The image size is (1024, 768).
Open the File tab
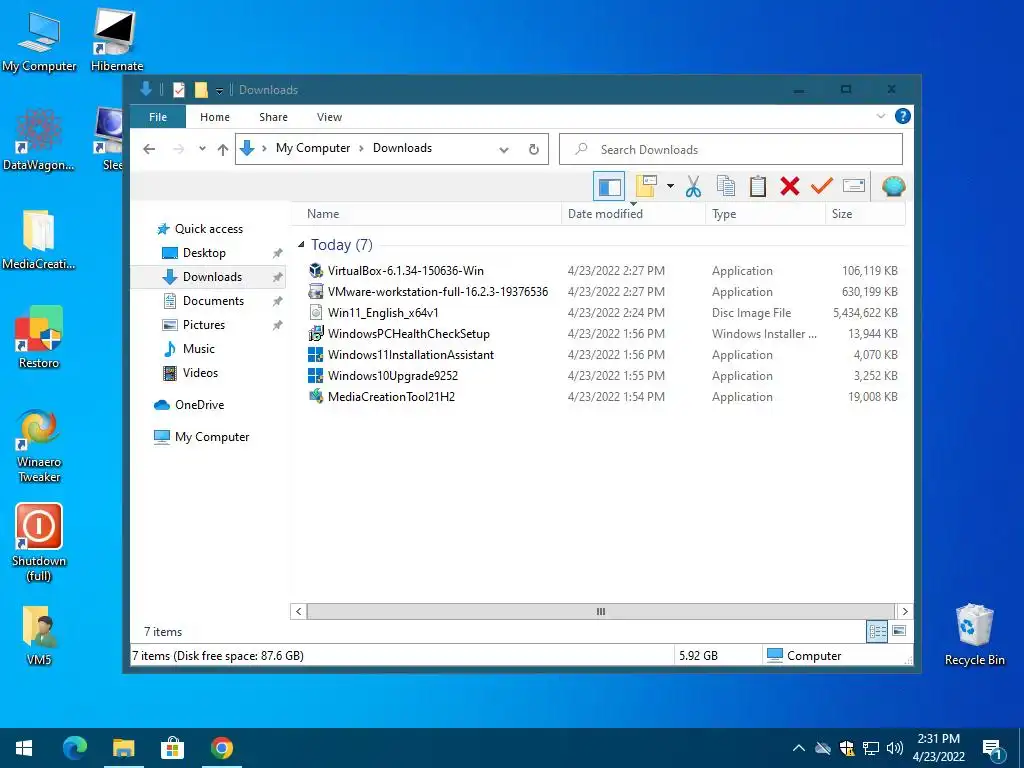158,117
